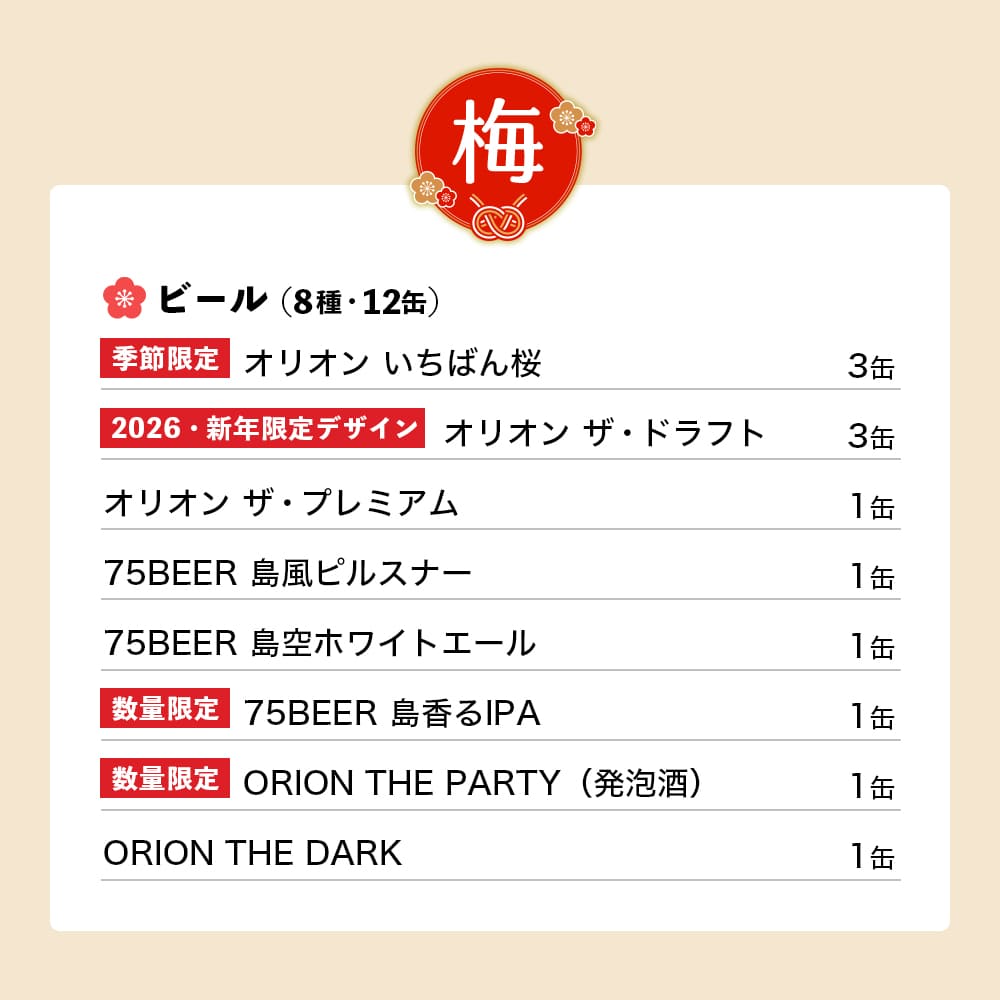Click the 3缶 quantity for いちばん桜

tap(870, 366)
